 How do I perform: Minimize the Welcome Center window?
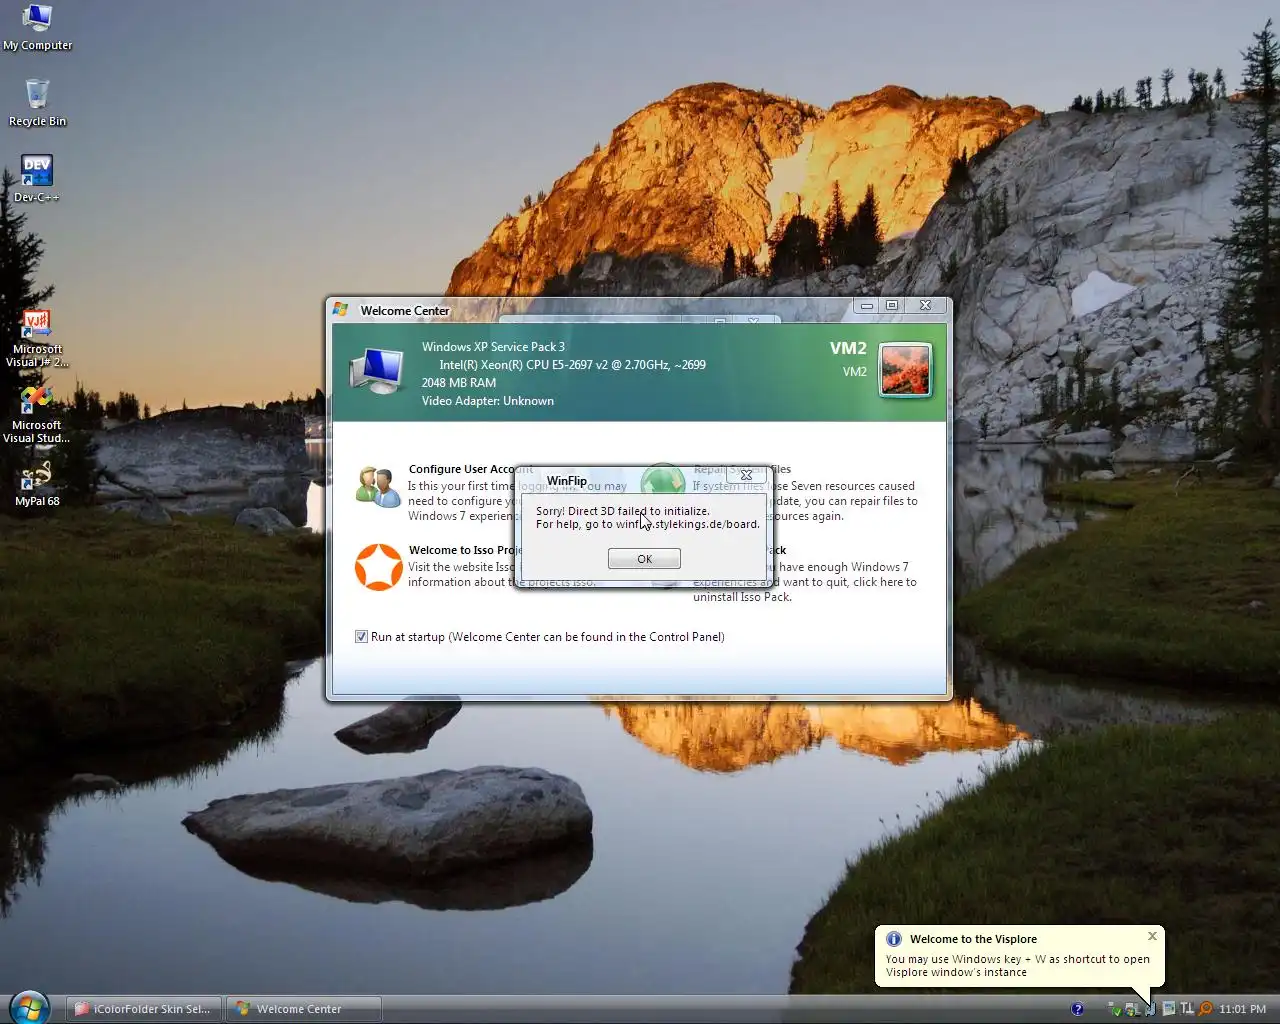(867, 305)
